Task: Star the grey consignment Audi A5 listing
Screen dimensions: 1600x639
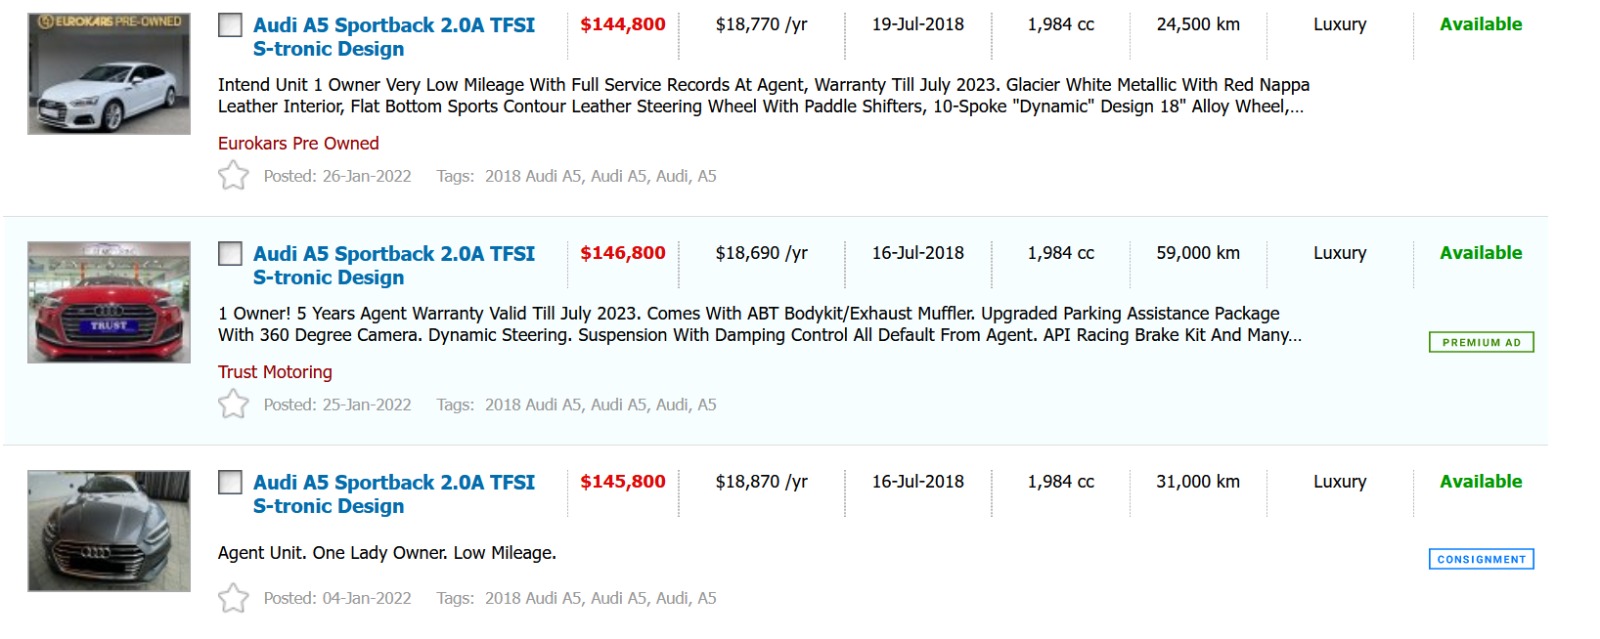Action: pos(233,598)
